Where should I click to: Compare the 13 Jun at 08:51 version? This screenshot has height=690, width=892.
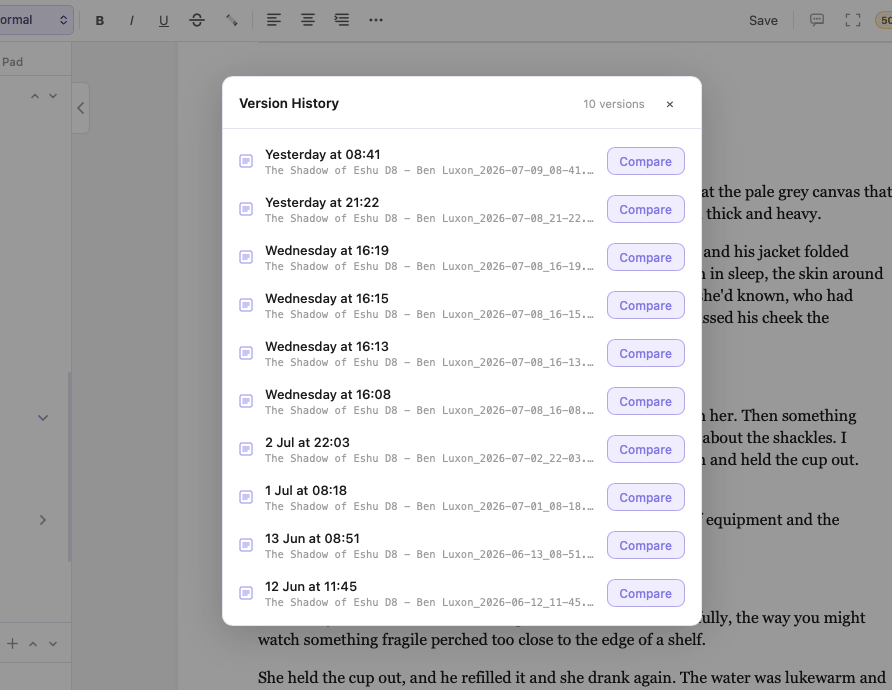[645, 545]
